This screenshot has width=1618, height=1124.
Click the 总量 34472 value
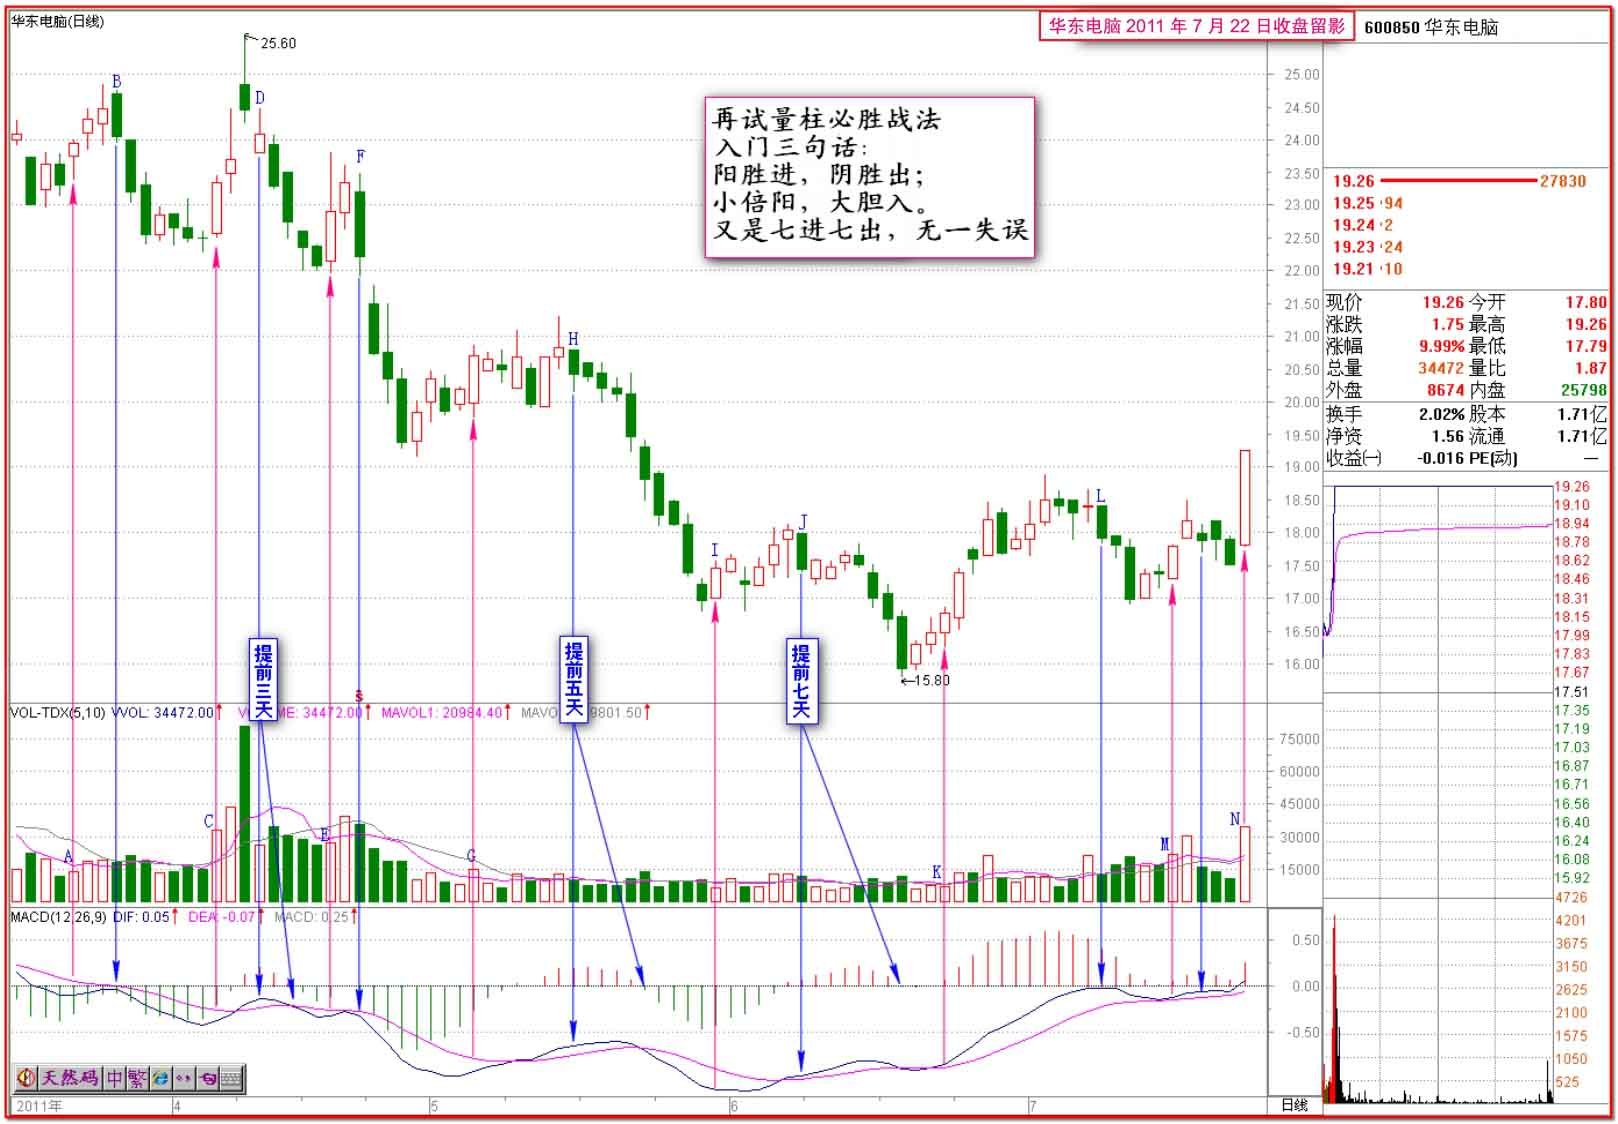(x=1441, y=368)
